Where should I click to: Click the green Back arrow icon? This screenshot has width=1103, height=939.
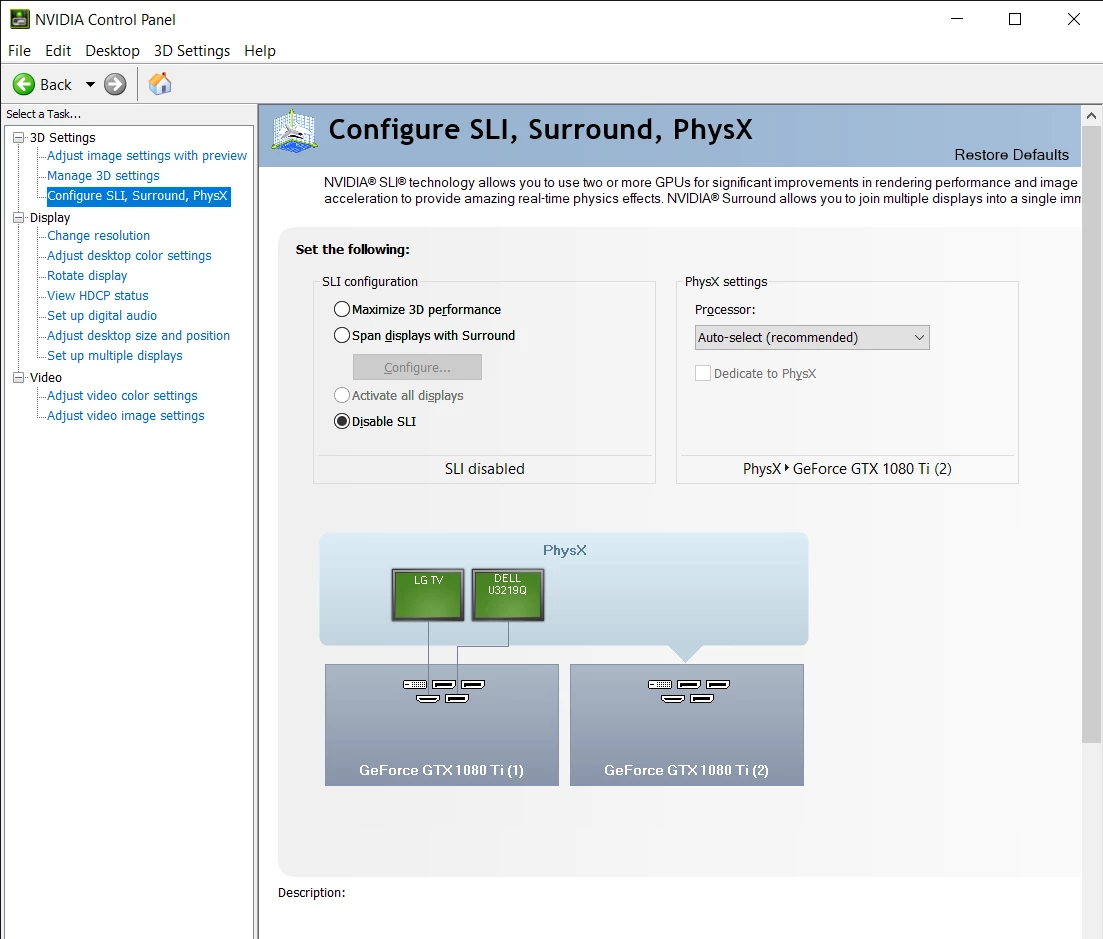tap(24, 84)
